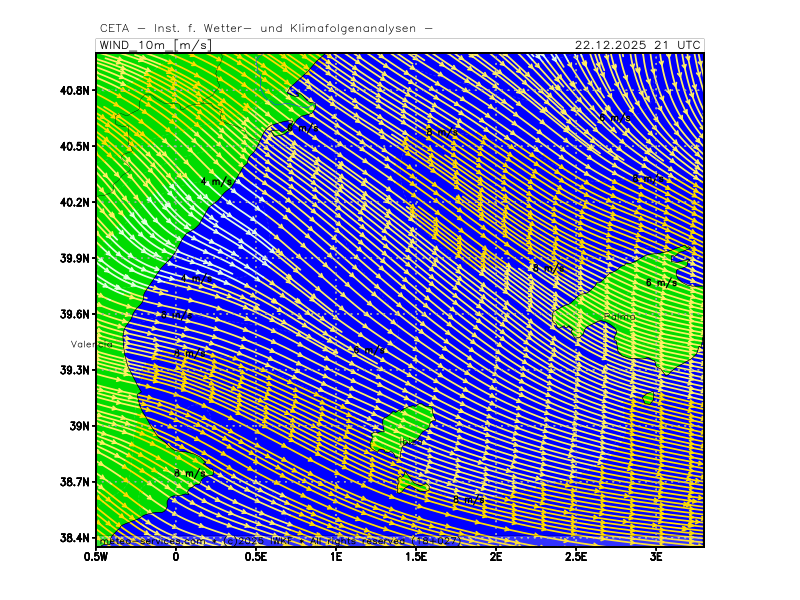Click the 6 m/s label on Mallorca
The image size is (800, 600).
coord(661,283)
